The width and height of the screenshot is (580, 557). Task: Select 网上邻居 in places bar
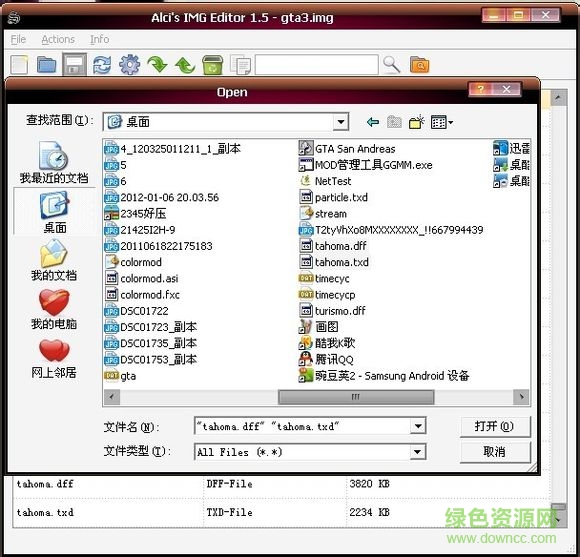coord(54,358)
